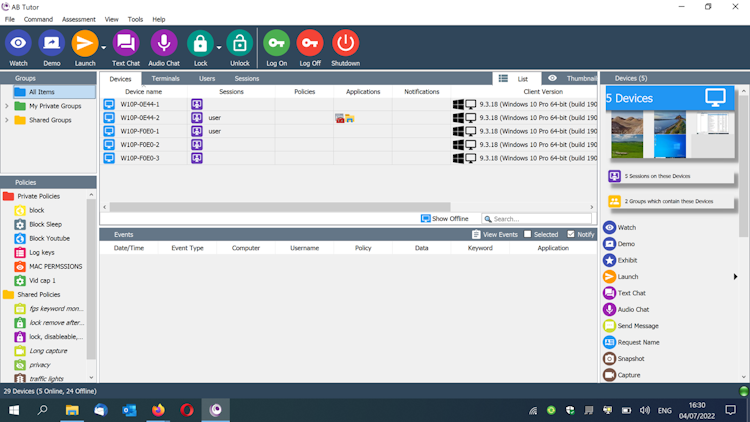Open the Launch toolbar dropdown arrow
The height and width of the screenshot is (422, 750).
pos(103,47)
